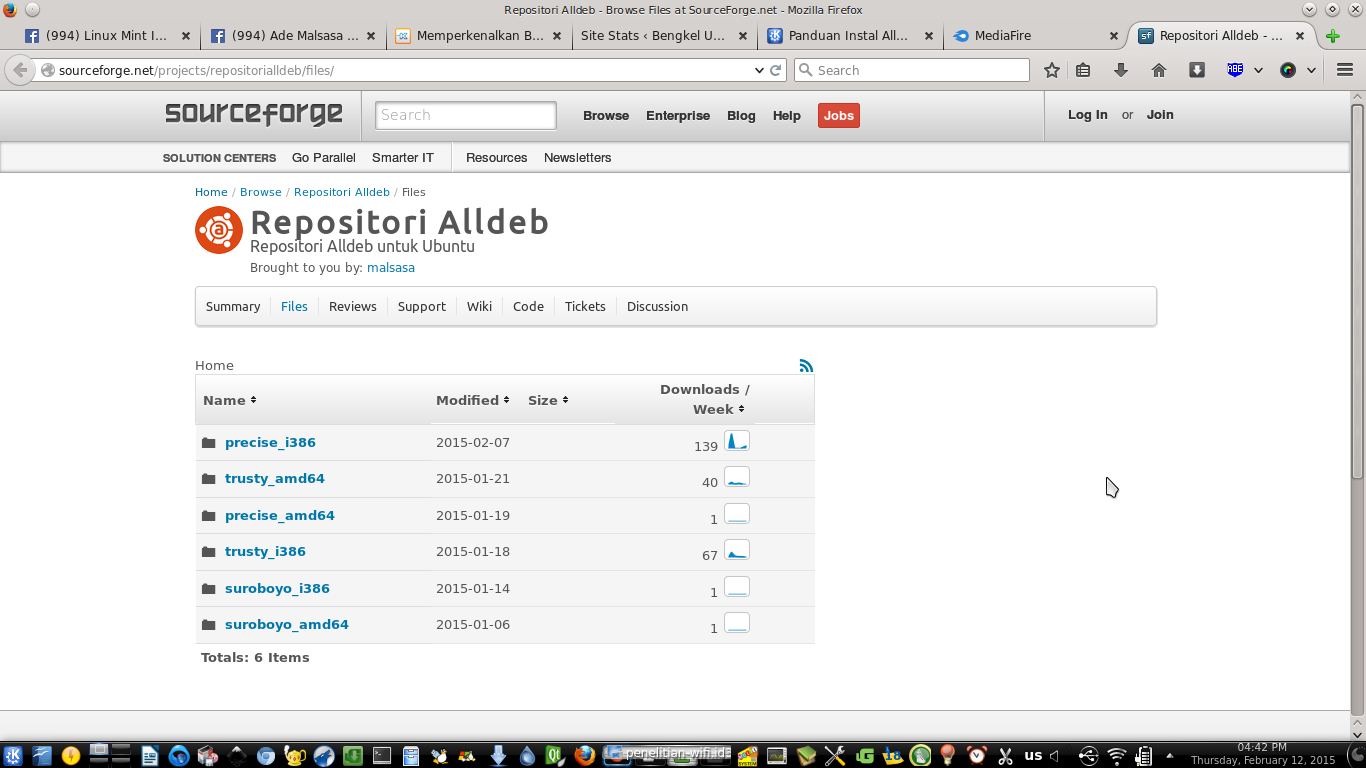Switch to Panduan Instal All... tab
The width and height of the screenshot is (1366, 768).
click(848, 35)
